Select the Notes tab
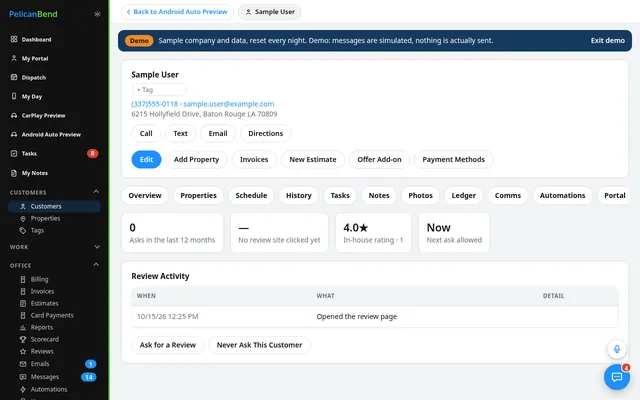The width and height of the screenshot is (640, 400). (x=379, y=196)
